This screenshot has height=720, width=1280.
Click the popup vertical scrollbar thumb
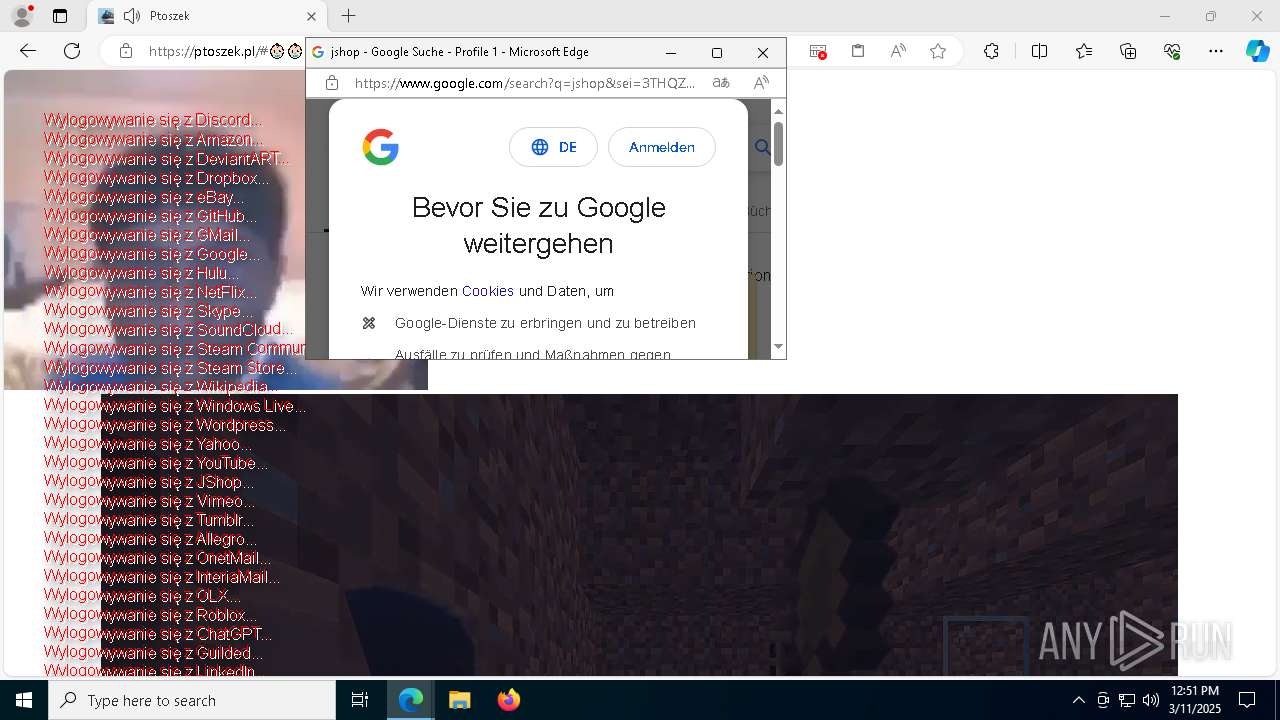tap(778, 143)
